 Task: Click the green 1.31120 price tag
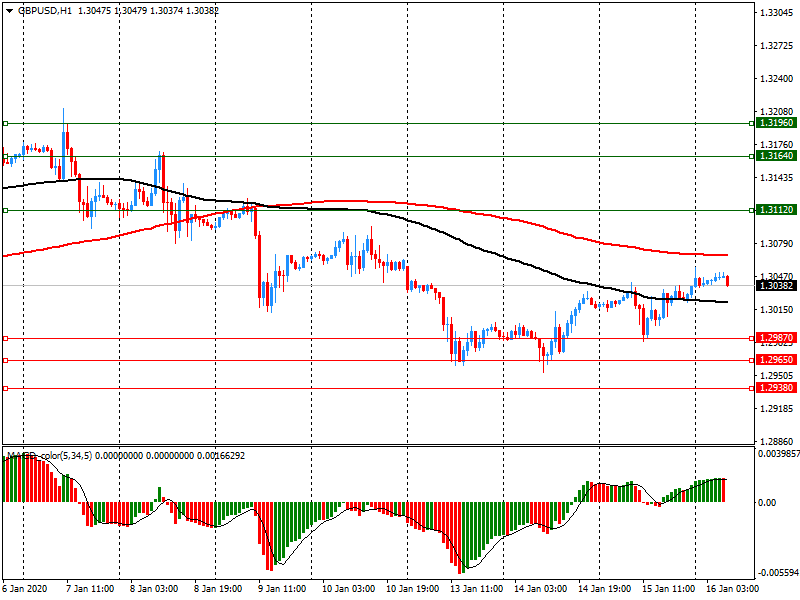click(x=776, y=210)
